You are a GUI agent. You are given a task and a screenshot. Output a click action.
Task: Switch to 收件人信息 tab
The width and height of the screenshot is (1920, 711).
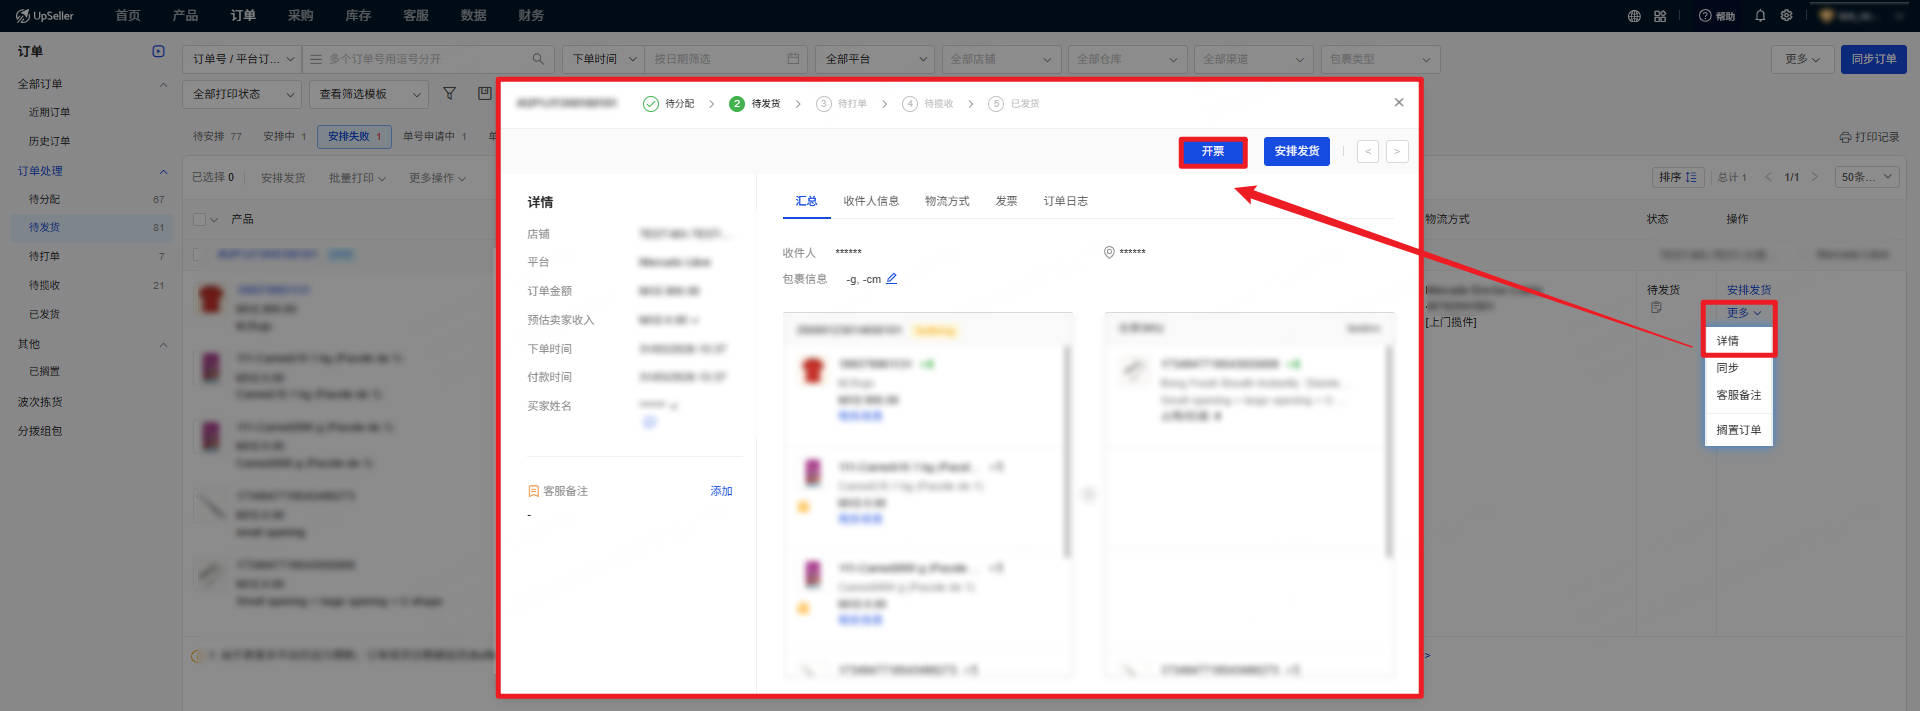(x=871, y=201)
